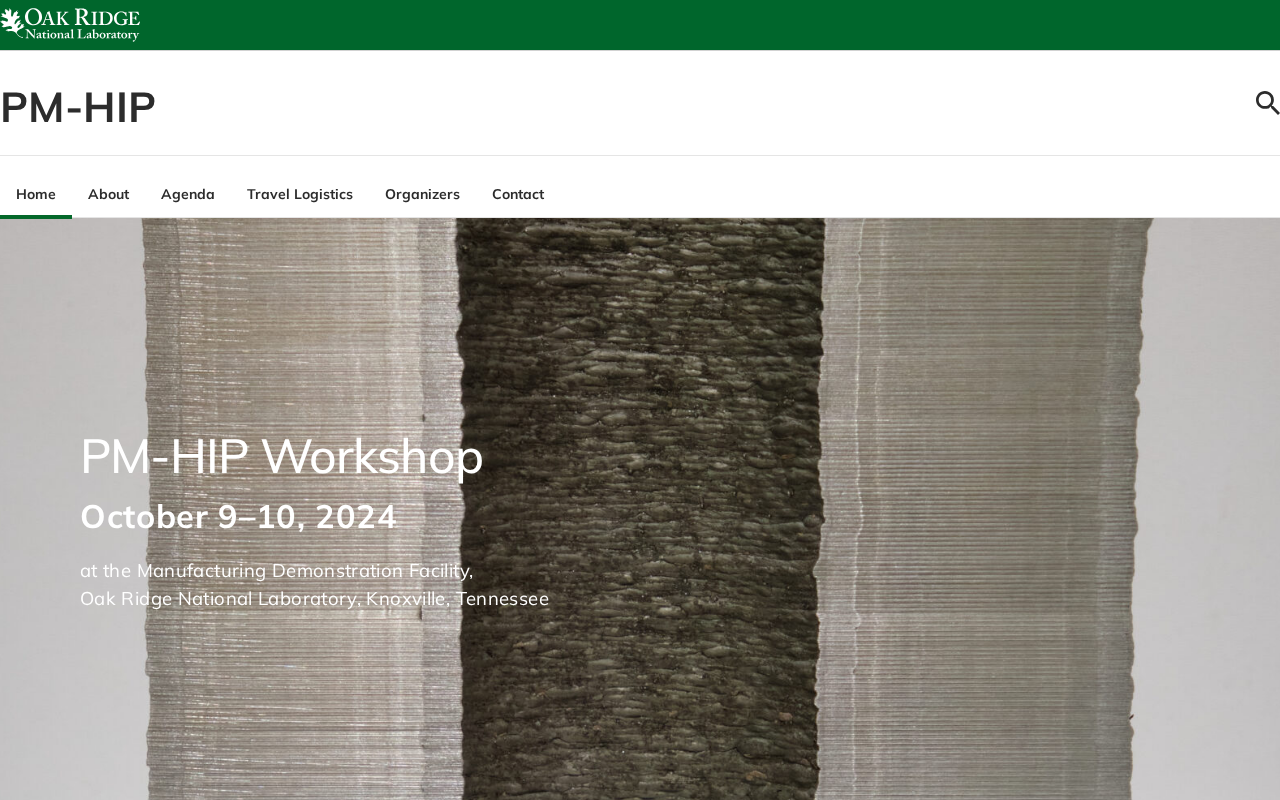Screen dimensions: 1280x800
Task: Click the empty white area beside the PM-HIP title
Action: tap(700, 103)
